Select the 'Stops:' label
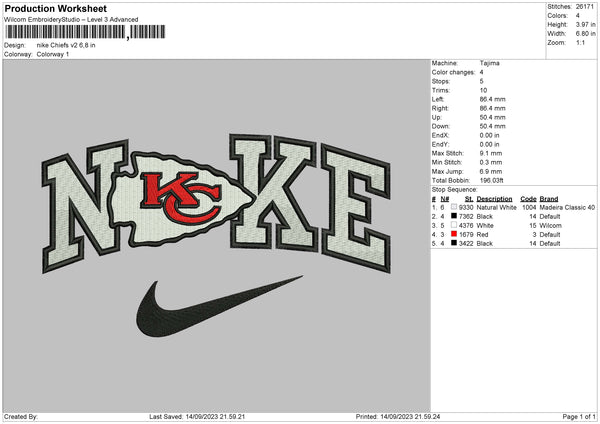Image resolution: width=600 pixels, height=424 pixels. [440, 81]
